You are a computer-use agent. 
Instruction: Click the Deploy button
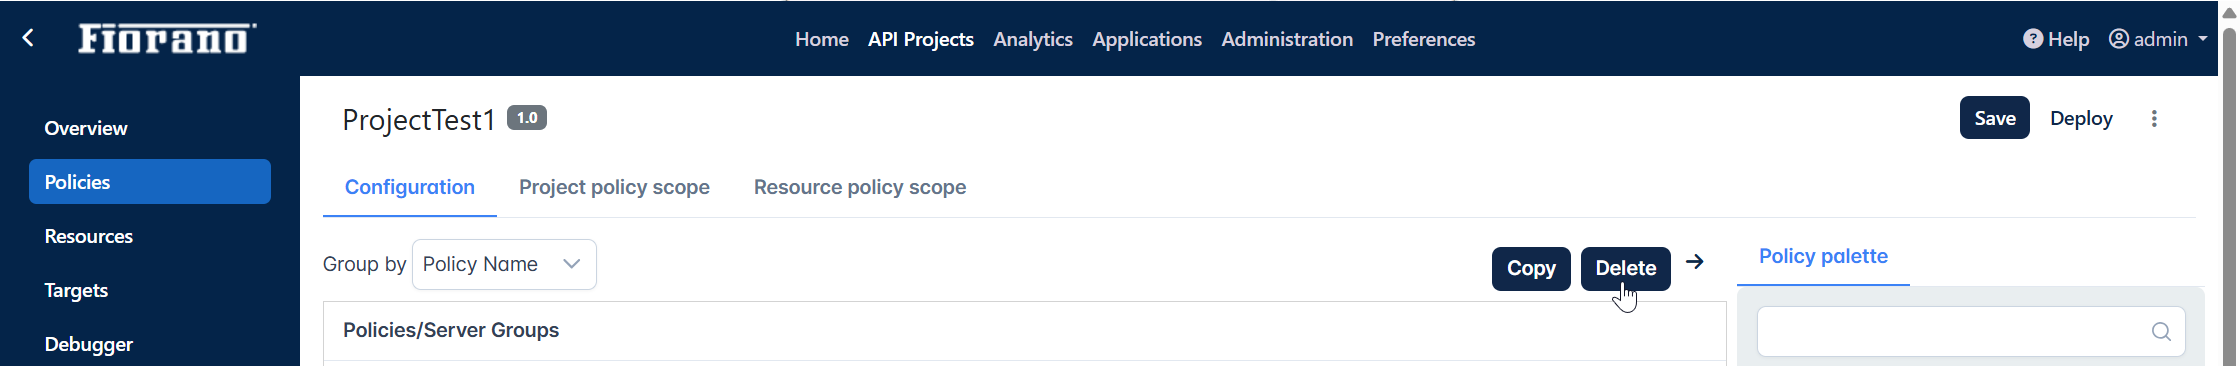point(2081,118)
